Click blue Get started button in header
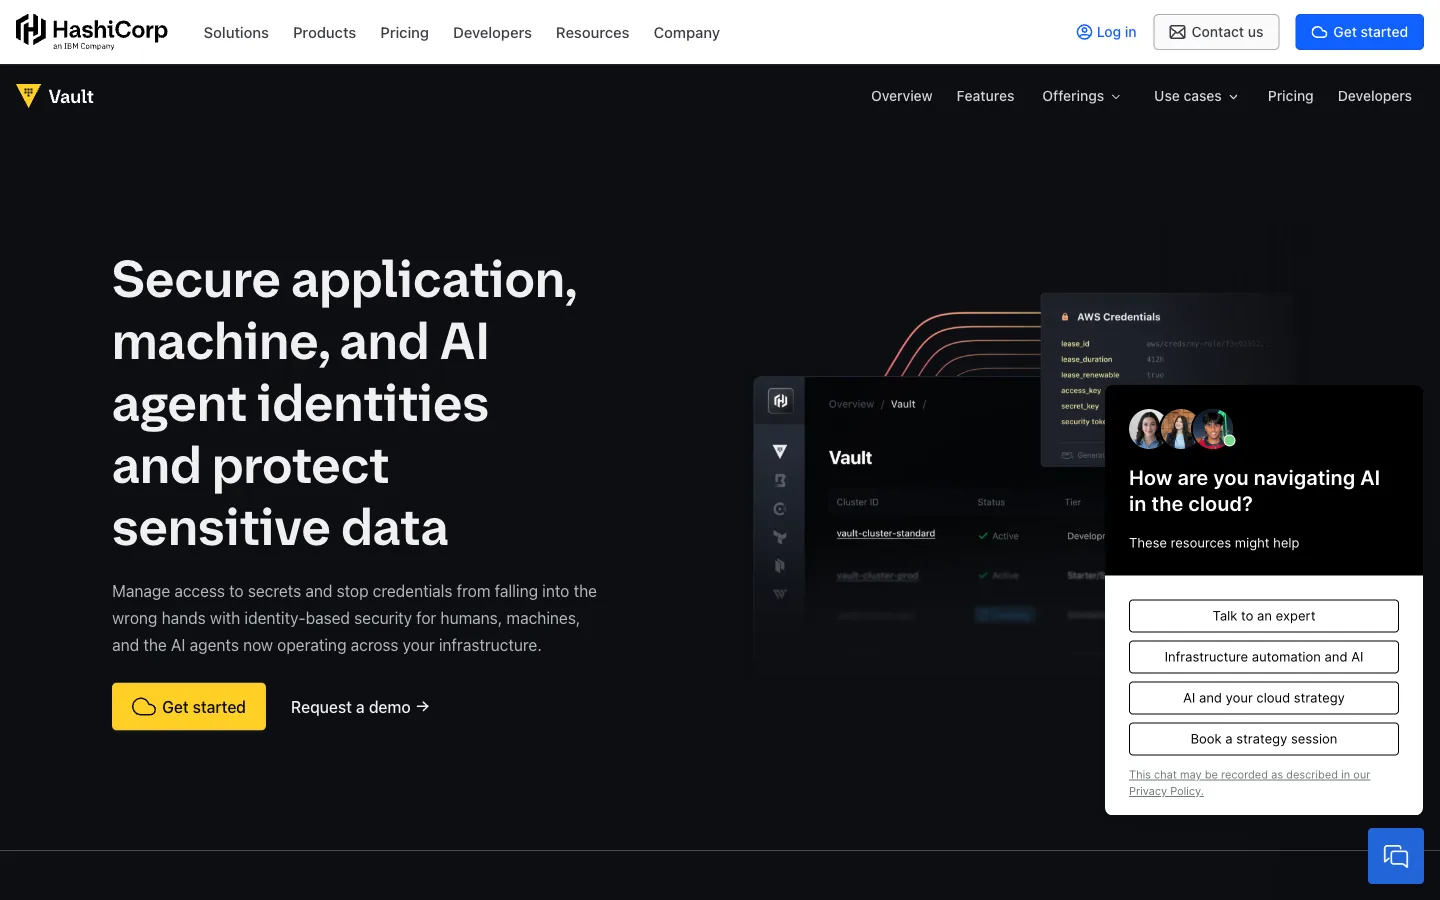This screenshot has height=900, width=1440. (x=1359, y=32)
